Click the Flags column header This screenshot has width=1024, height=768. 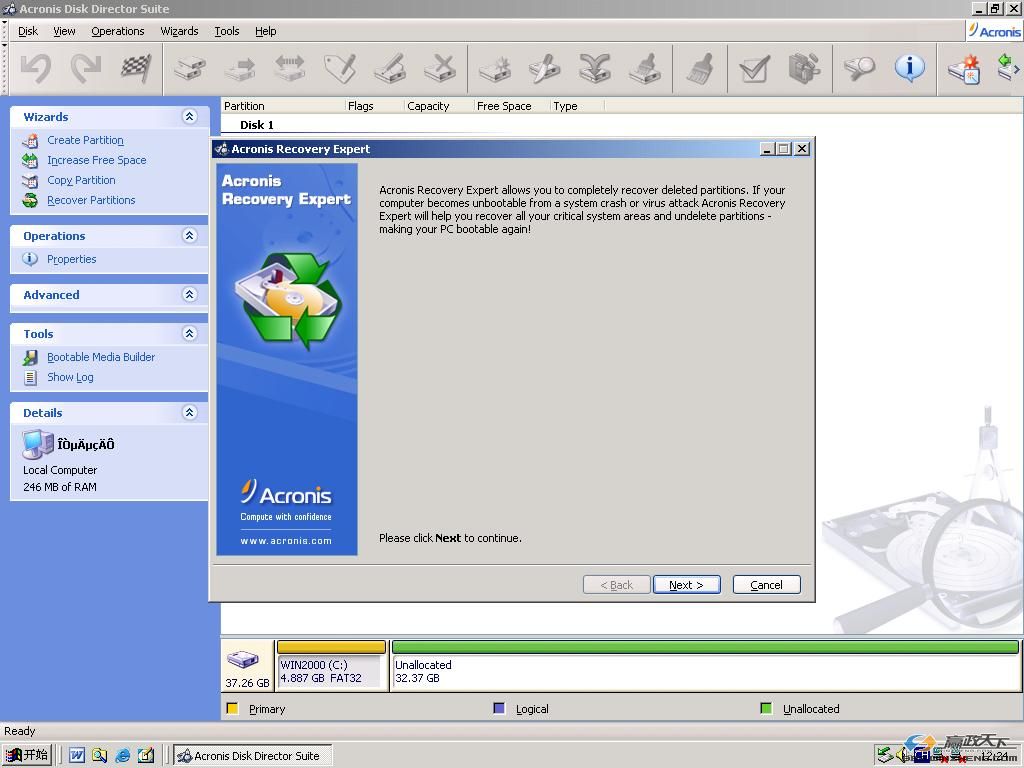pyautogui.click(x=375, y=106)
